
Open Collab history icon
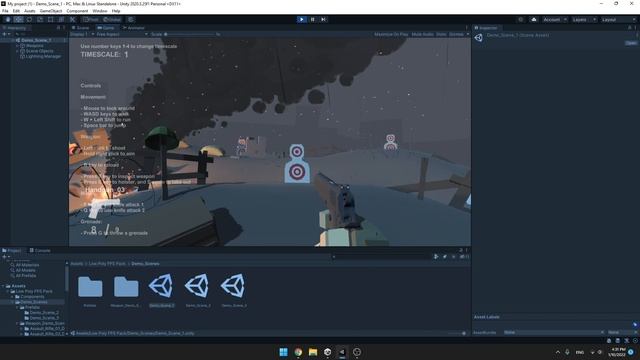click(x=521, y=20)
